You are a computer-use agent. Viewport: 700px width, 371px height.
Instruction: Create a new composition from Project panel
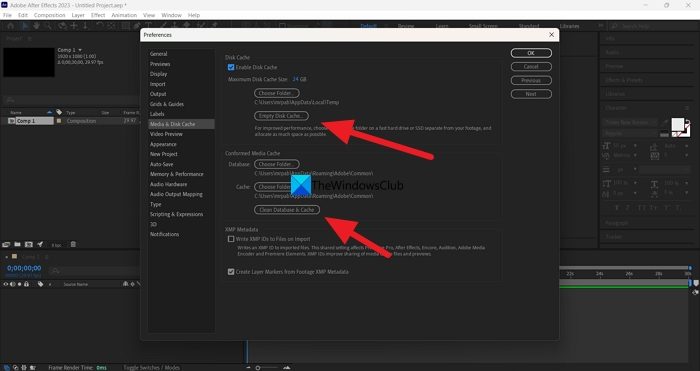click(x=29, y=245)
